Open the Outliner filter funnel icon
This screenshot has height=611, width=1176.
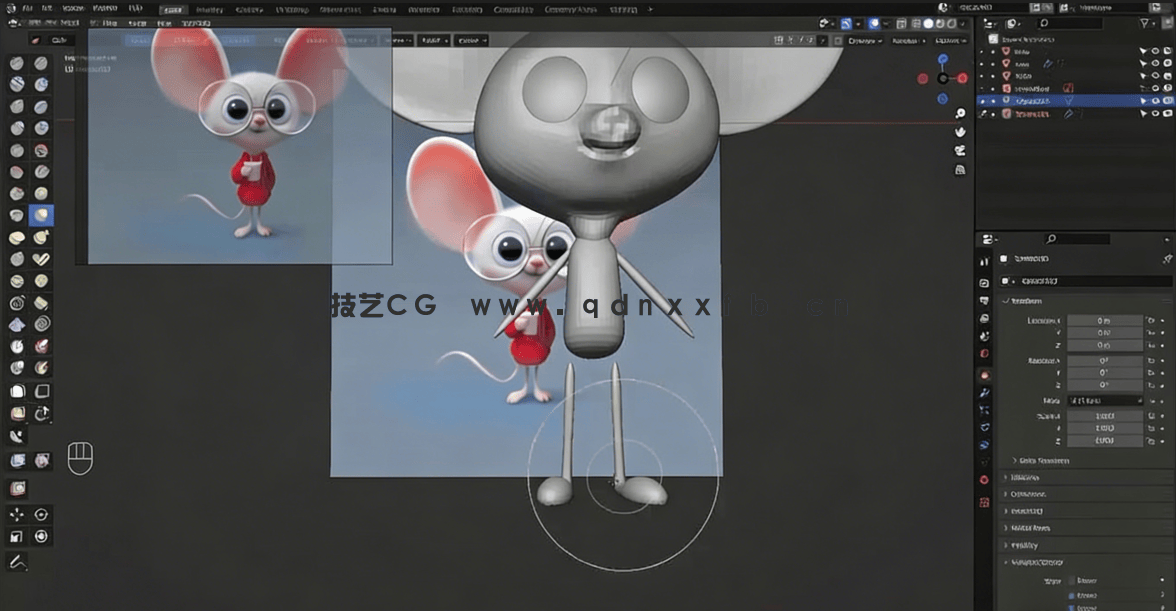point(1144,23)
